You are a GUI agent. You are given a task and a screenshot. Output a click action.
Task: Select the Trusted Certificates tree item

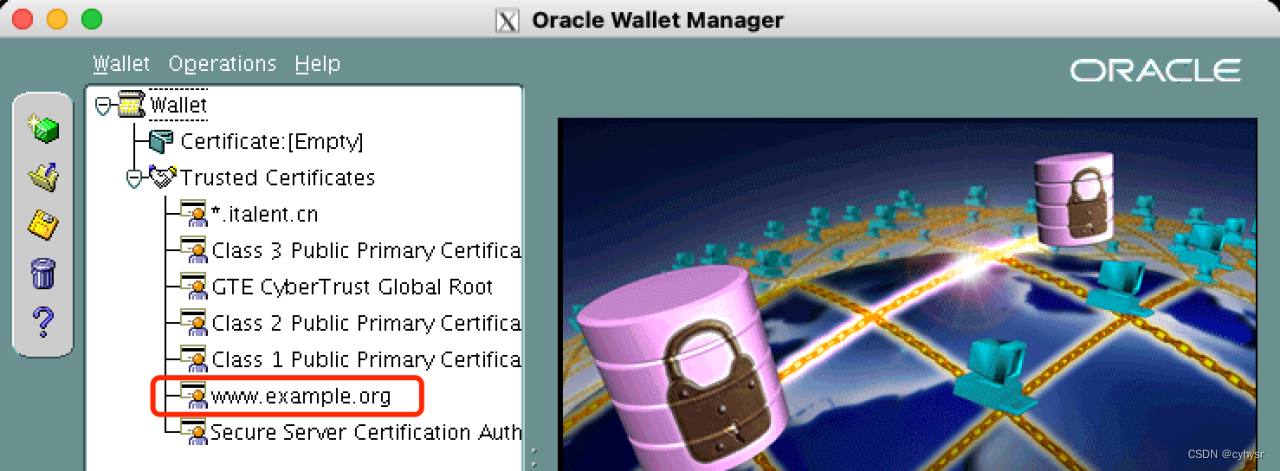coord(277,178)
